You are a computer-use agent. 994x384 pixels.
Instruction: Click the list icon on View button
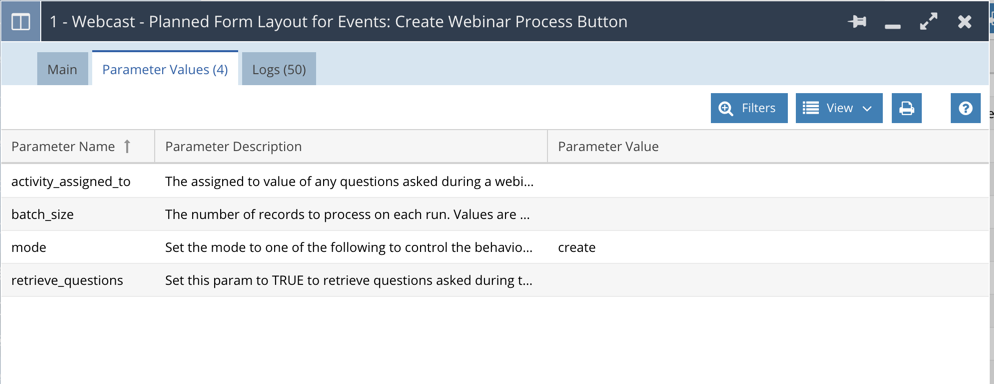[x=811, y=108]
